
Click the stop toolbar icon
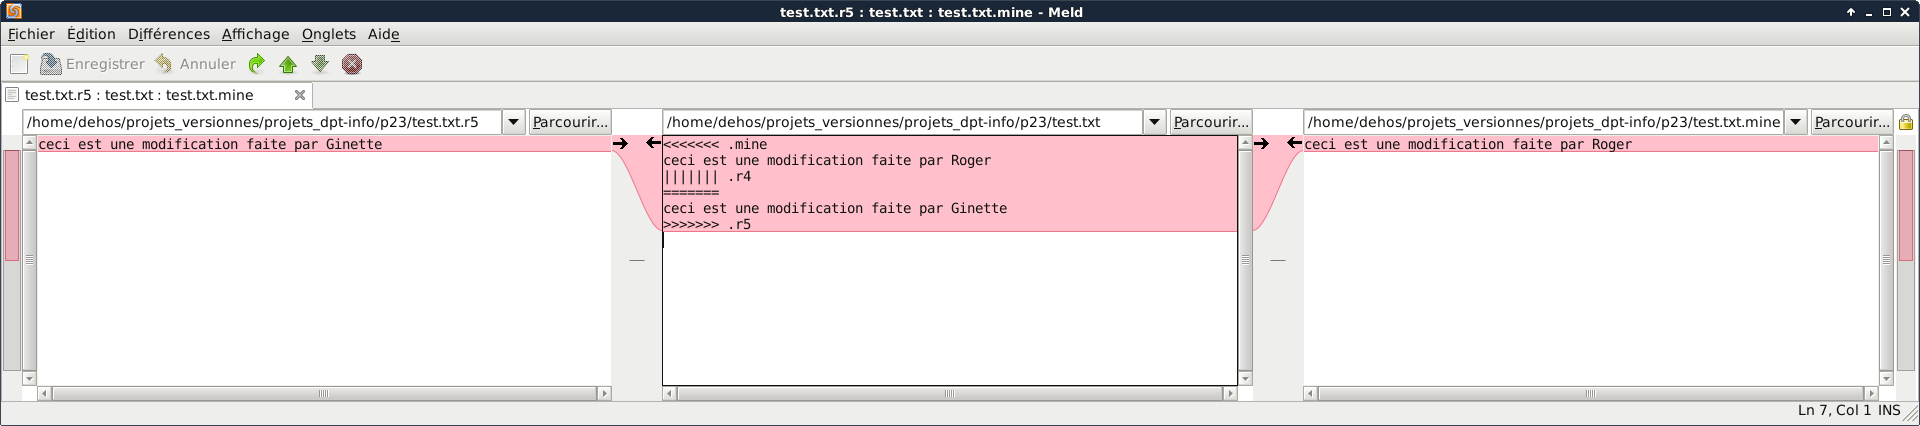pos(352,64)
